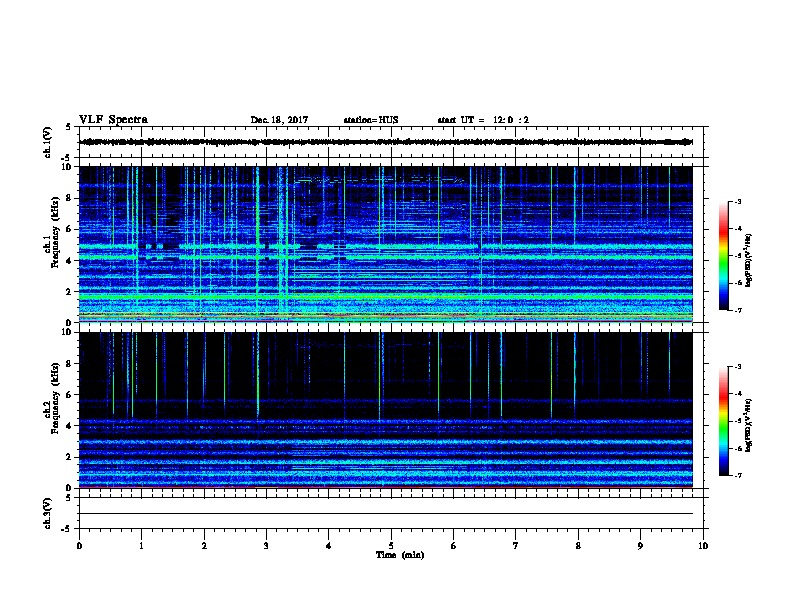This screenshot has width=792, height=612.
Task: Click the "6" minute tick label
Action: tap(453, 546)
